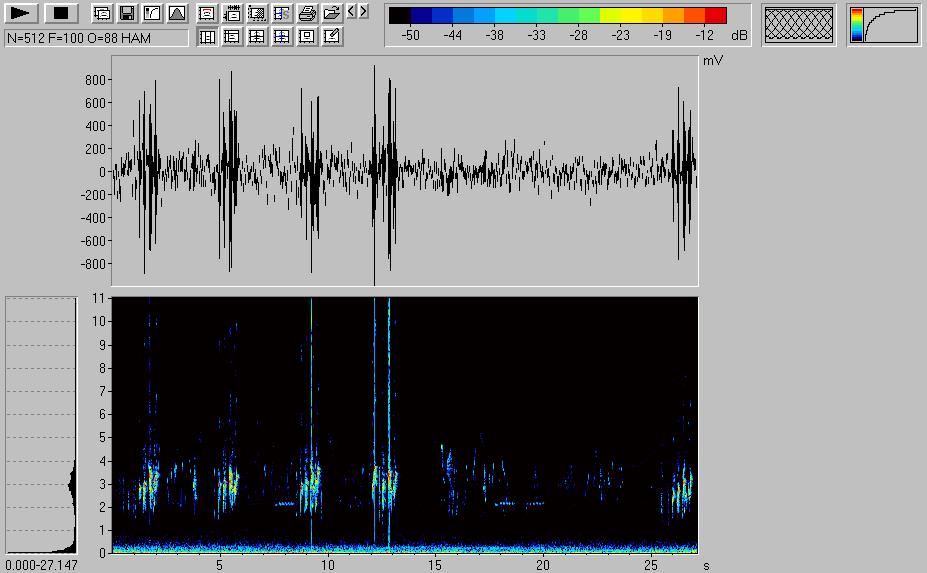927x573 pixels.
Task: Click the hatched pattern button
Action: click(x=799, y=25)
